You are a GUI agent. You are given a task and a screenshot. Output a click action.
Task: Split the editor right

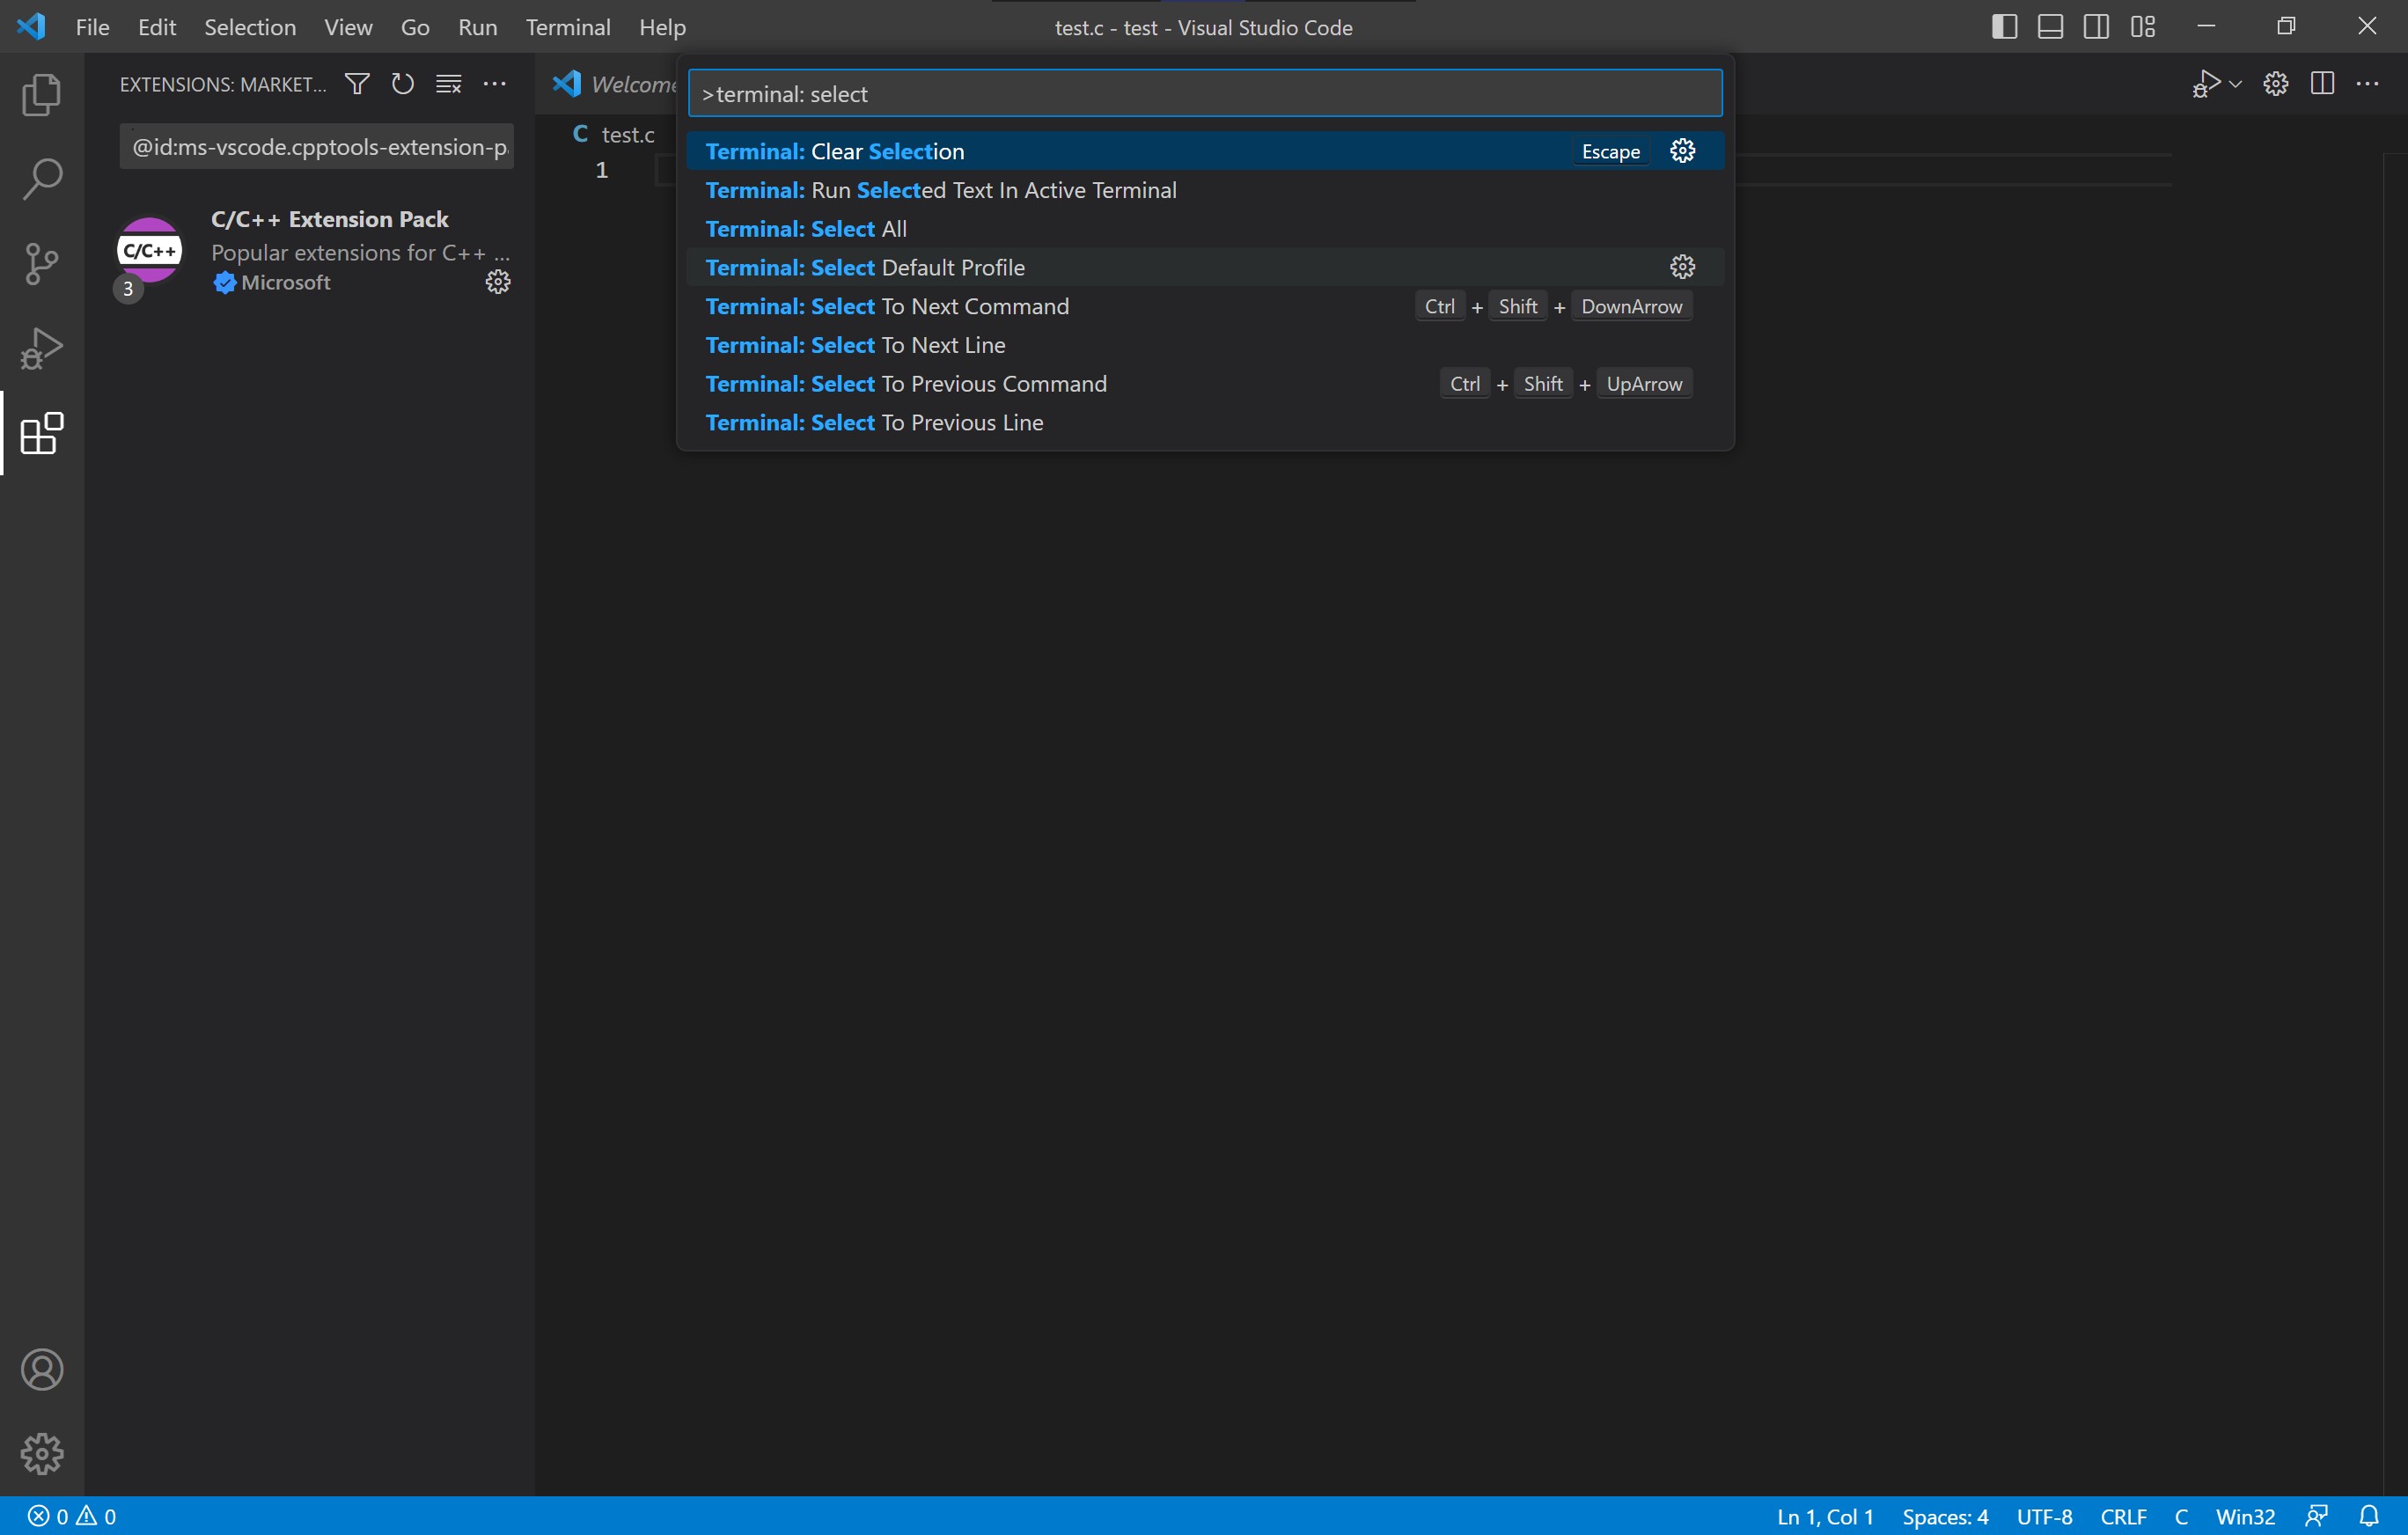tap(2323, 84)
